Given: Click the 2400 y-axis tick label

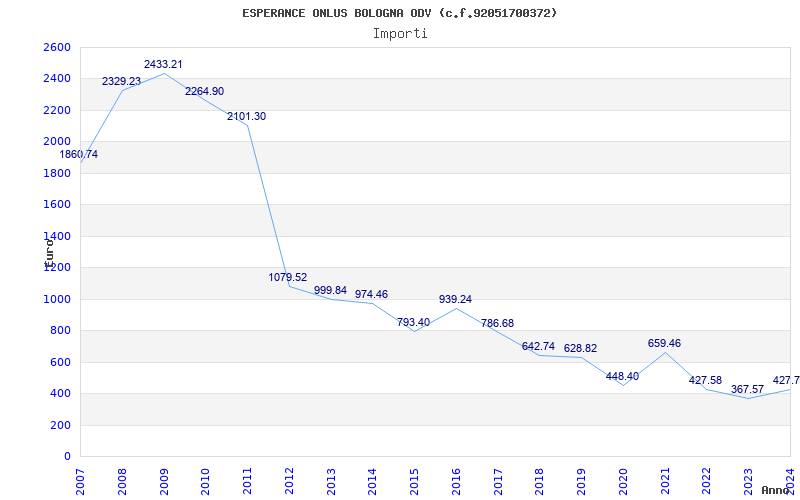Looking at the screenshot, I should pyautogui.click(x=57, y=79).
